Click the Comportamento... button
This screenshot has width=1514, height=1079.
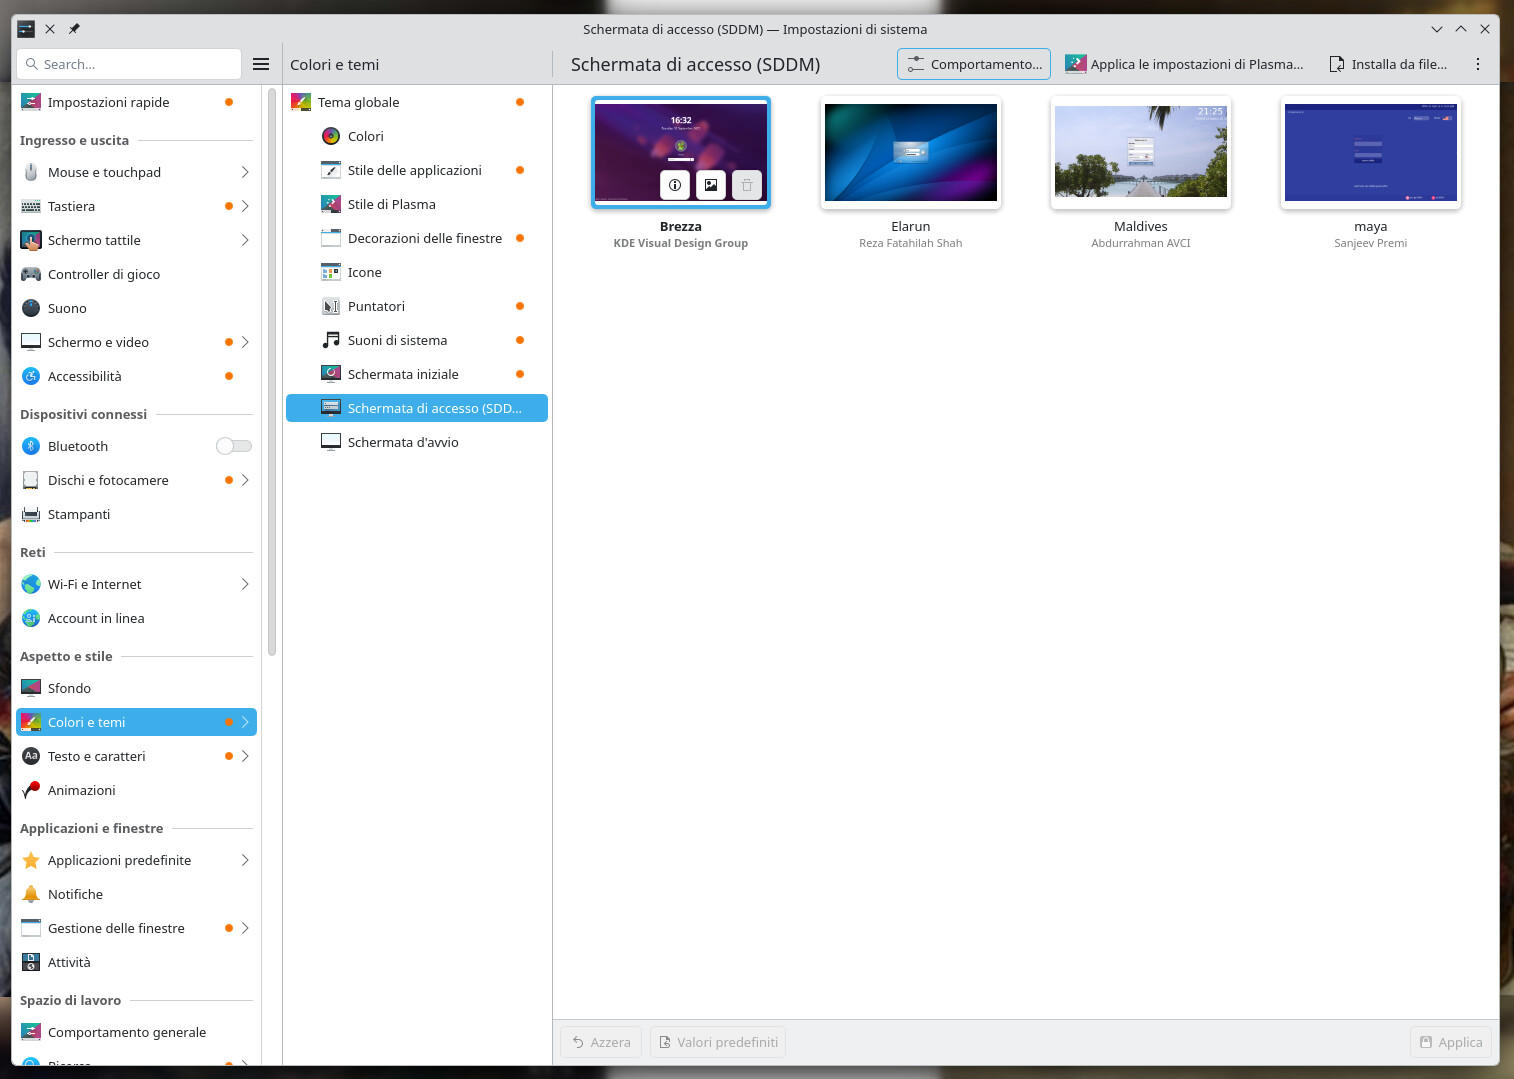(x=974, y=64)
